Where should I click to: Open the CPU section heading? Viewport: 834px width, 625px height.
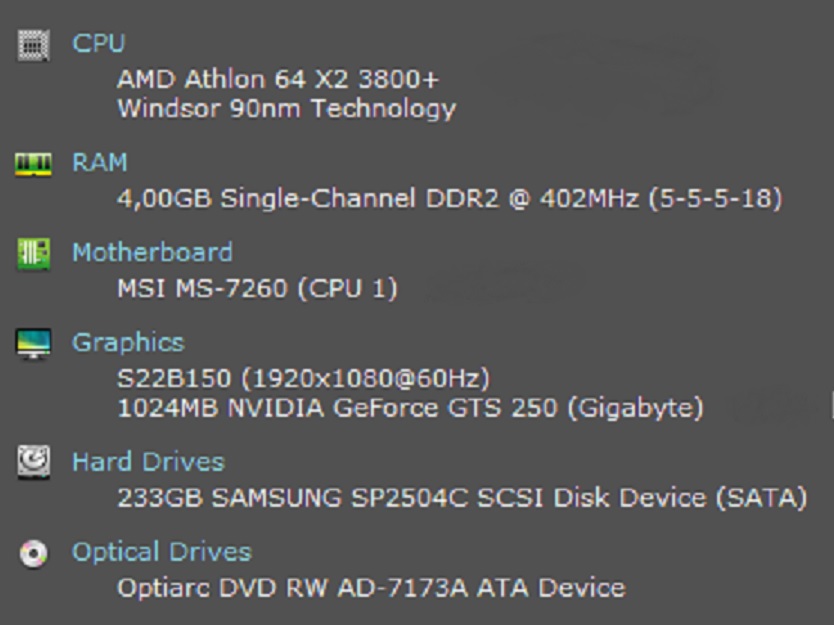point(98,43)
